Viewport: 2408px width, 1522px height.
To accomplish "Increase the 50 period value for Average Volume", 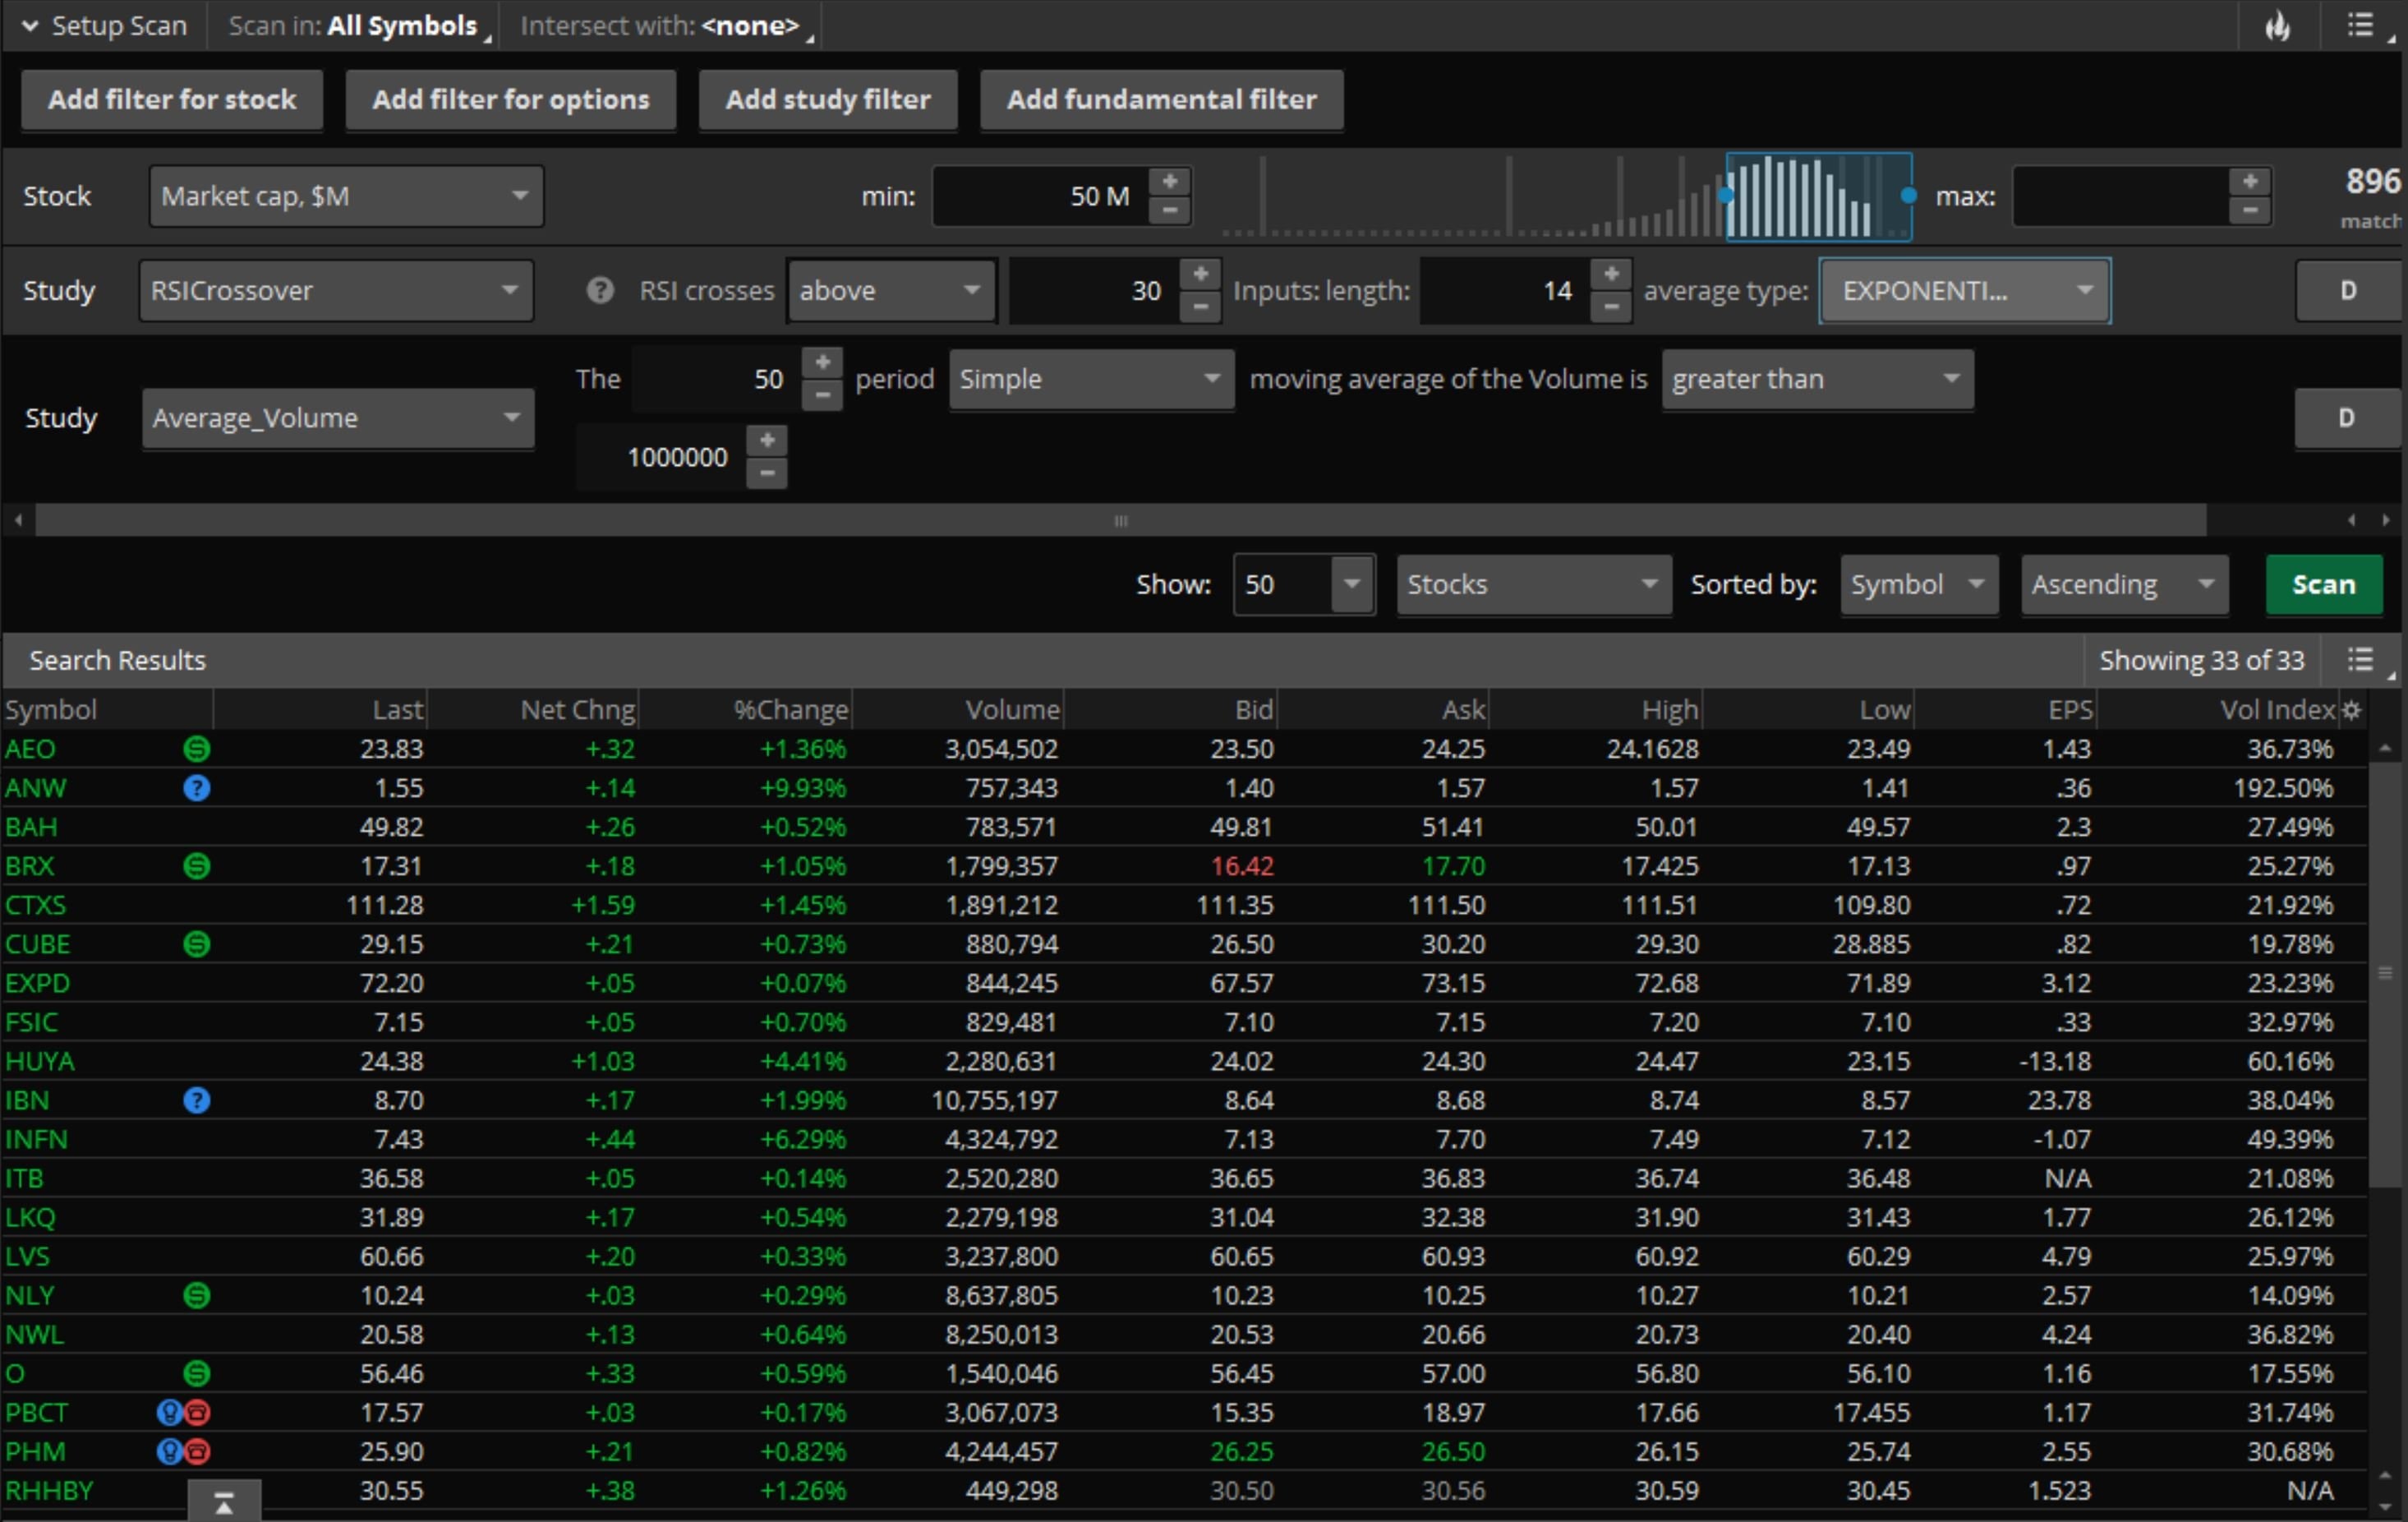I will pos(822,363).
